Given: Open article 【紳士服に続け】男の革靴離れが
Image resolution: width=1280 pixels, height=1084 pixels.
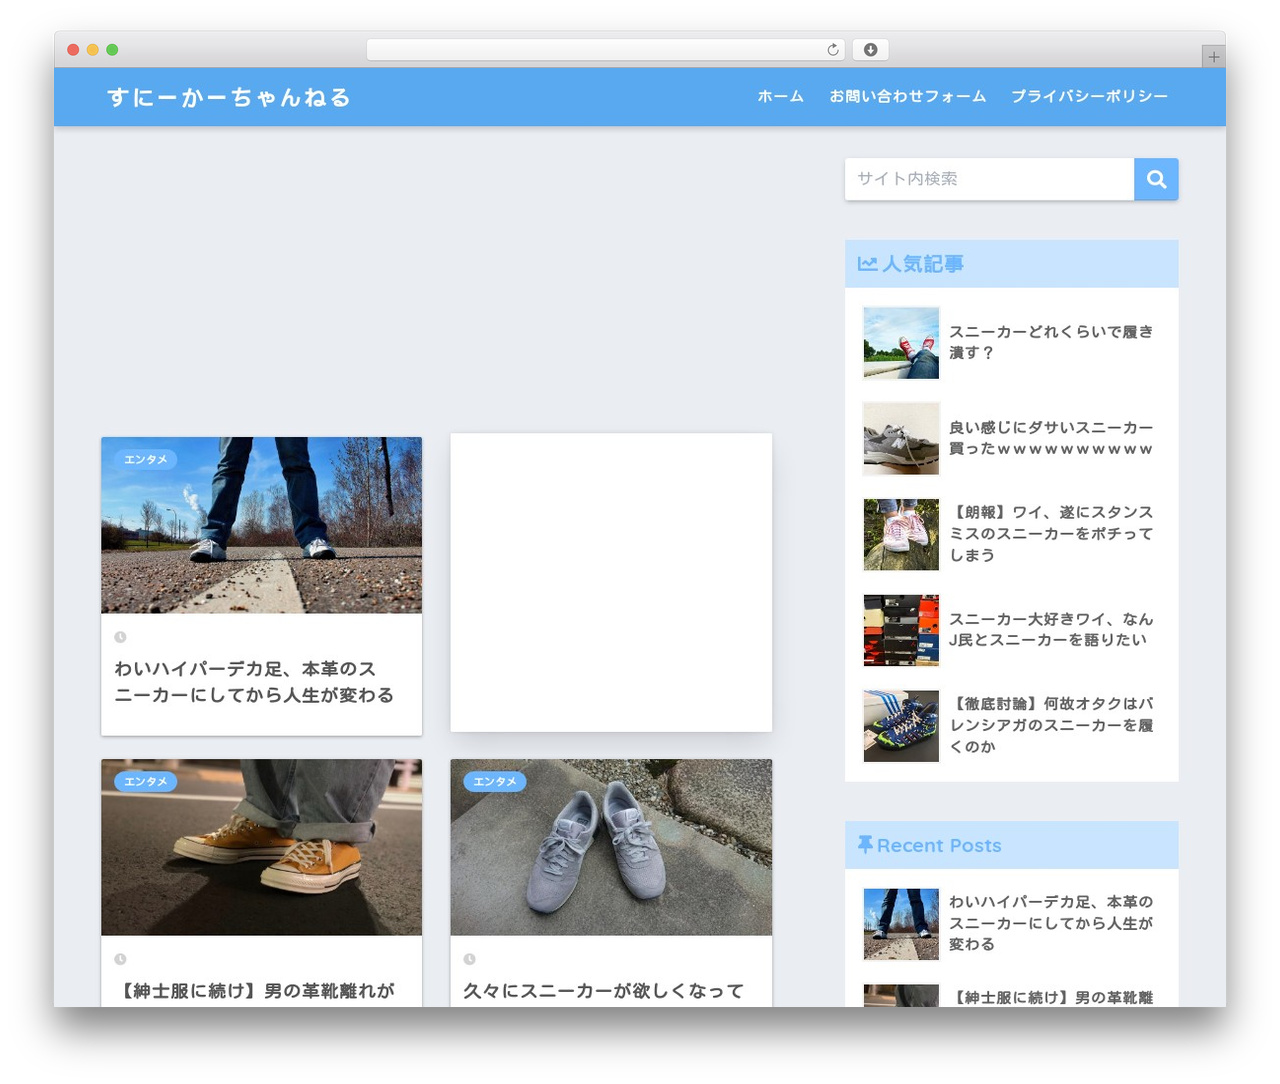Looking at the screenshot, I should 256,991.
